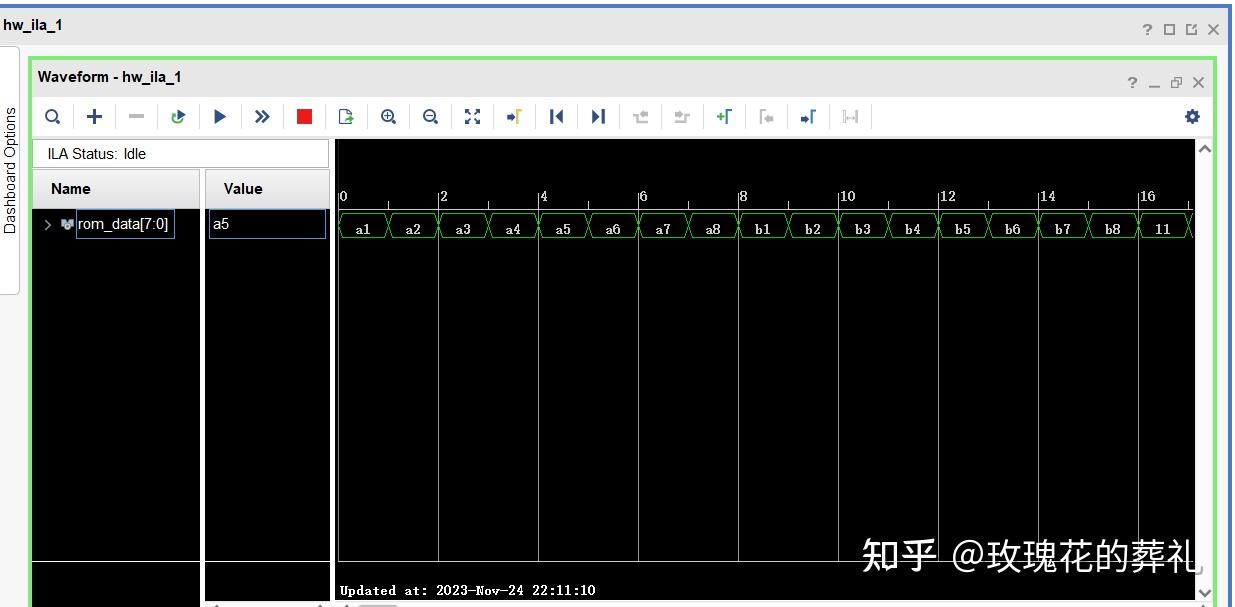Viewport: 1235px width, 607px height.
Task: Expand the rom_data[7:0] signal bits
Action: click(45, 224)
